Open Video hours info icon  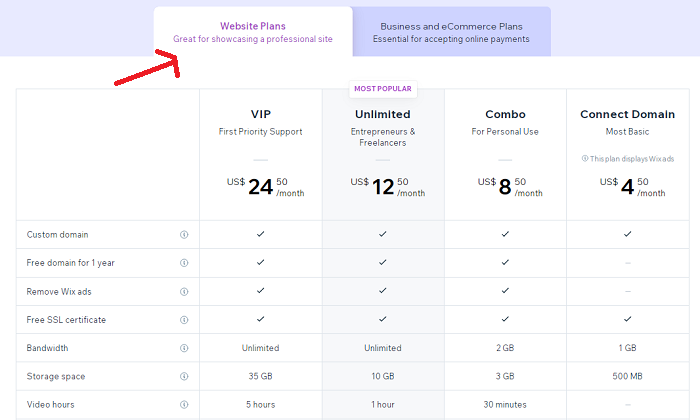coord(184,404)
